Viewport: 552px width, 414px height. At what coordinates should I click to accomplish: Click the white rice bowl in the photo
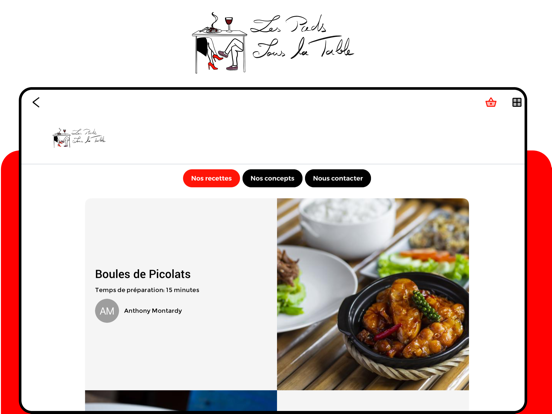(x=347, y=225)
